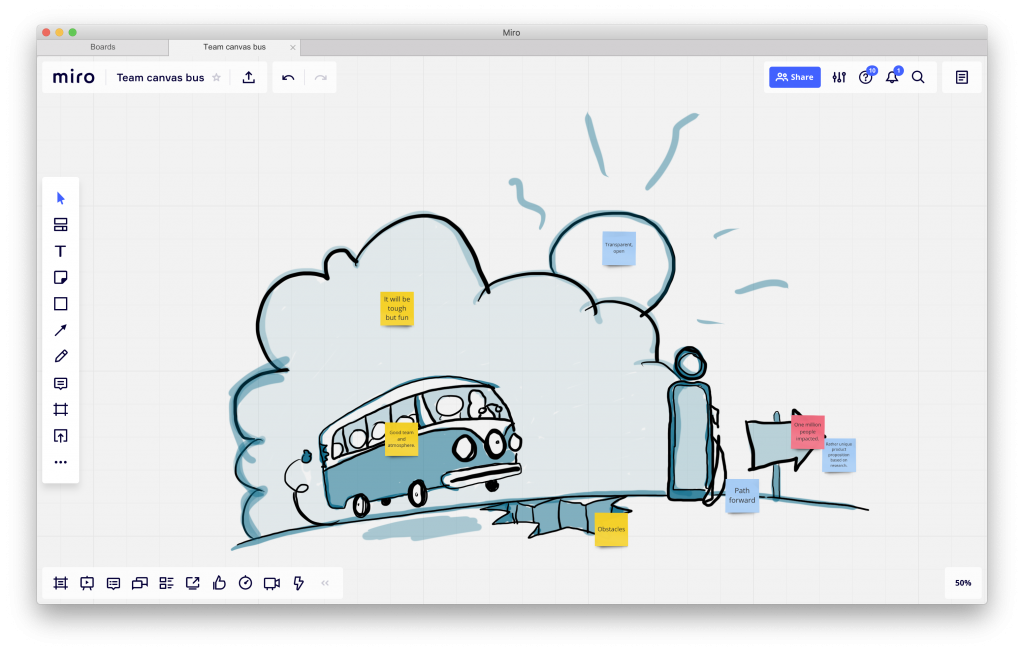The height and width of the screenshot is (653, 1024).
Task: Click the board title Team canvas bus
Action: [x=160, y=78]
